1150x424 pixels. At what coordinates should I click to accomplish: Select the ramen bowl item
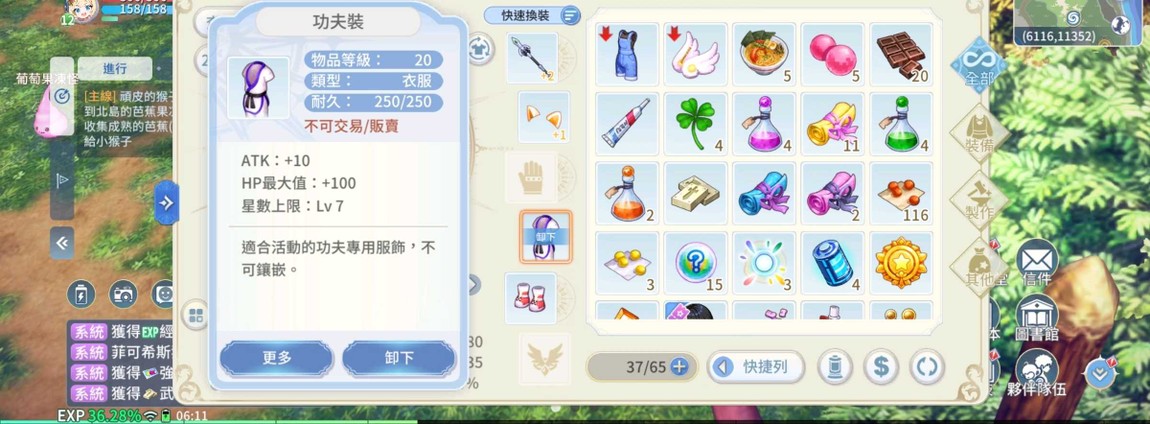[x=763, y=54]
